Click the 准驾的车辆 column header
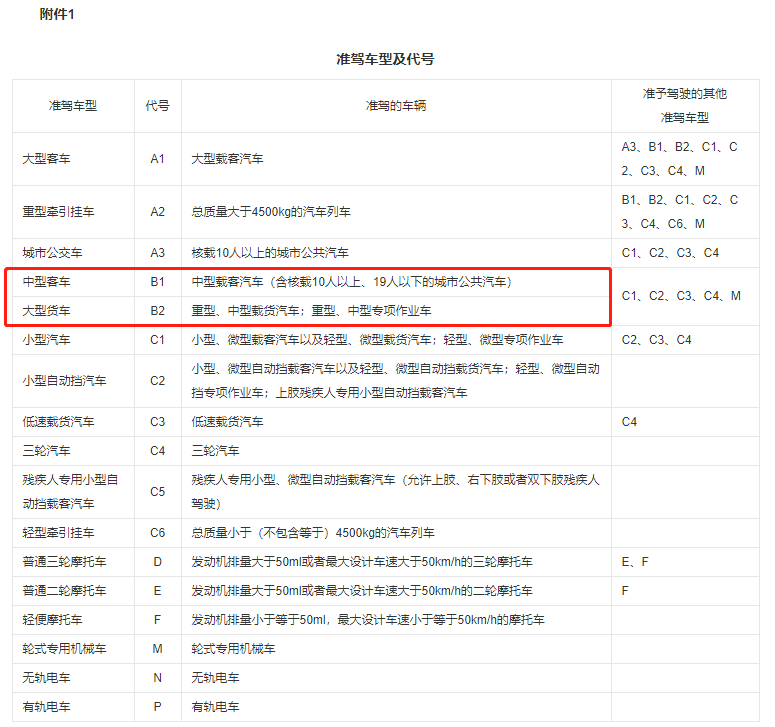 (396, 106)
